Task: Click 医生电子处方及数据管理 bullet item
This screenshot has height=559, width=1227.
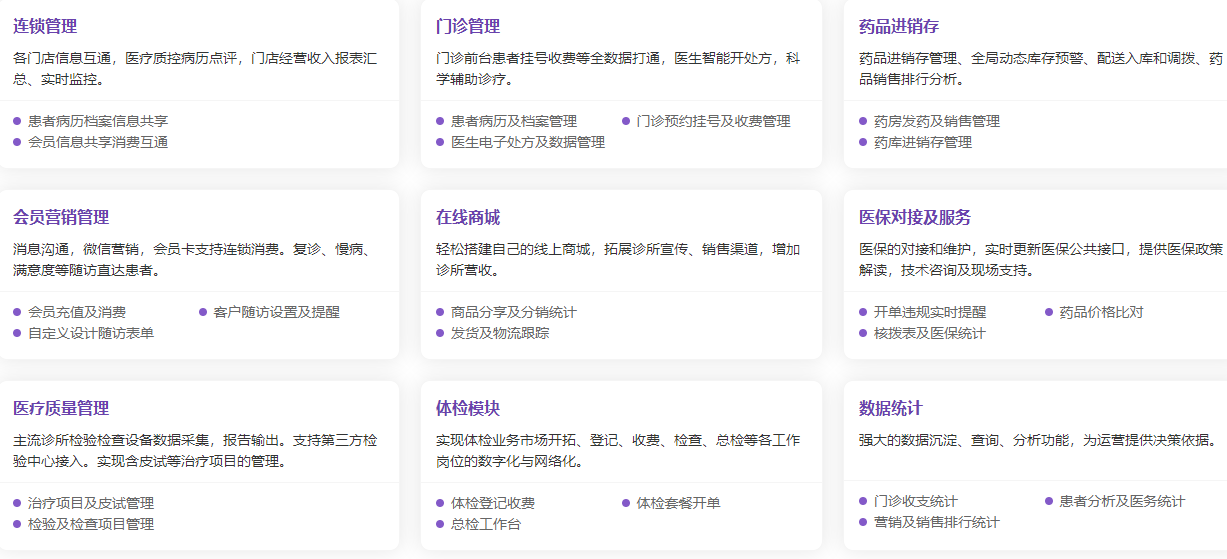Action: 528,142
